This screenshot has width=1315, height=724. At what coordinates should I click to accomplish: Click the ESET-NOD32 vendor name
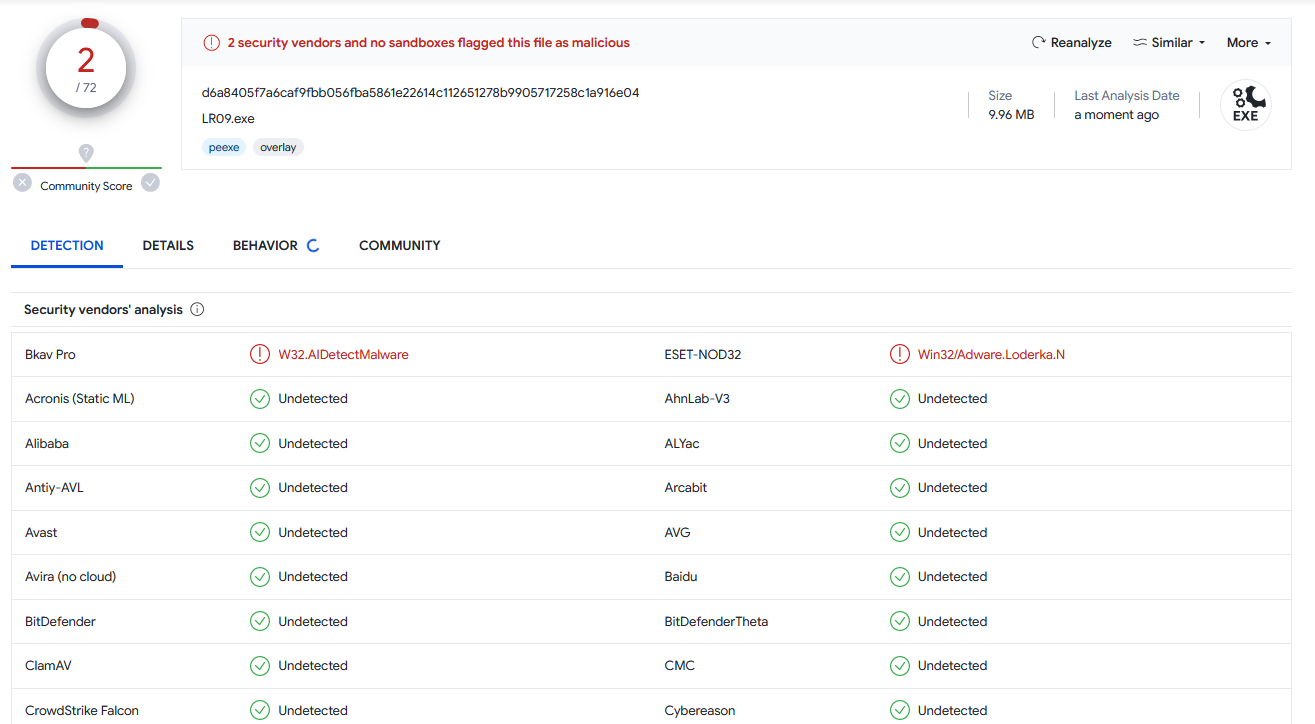tap(703, 354)
